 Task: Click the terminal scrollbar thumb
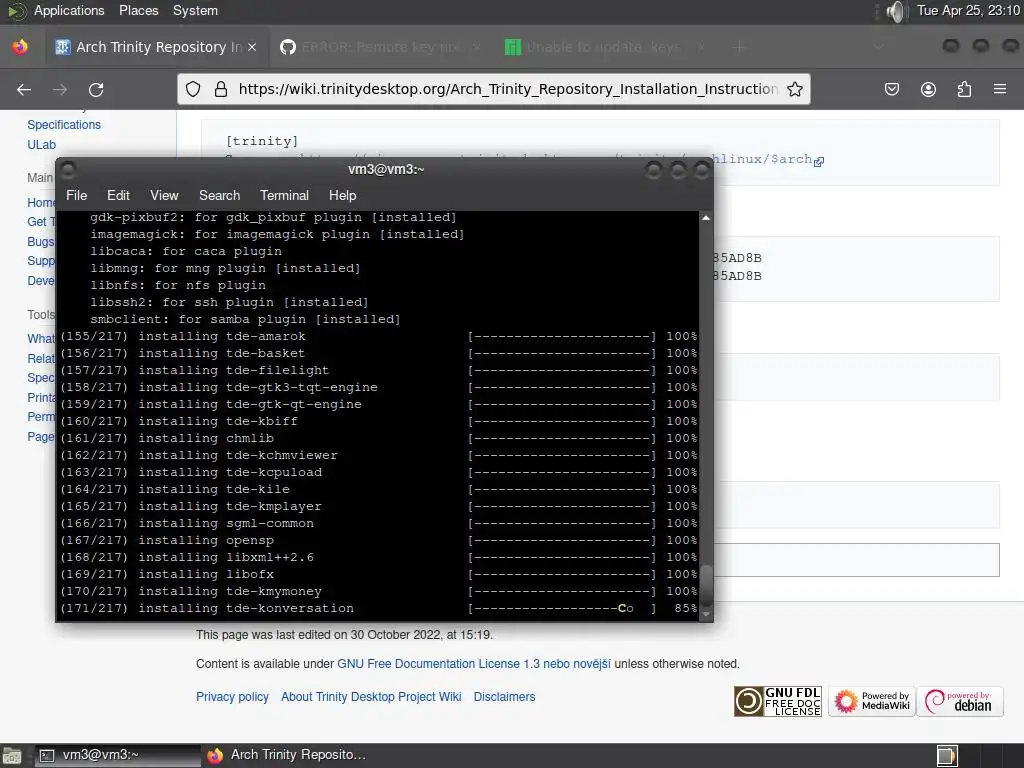click(x=706, y=585)
